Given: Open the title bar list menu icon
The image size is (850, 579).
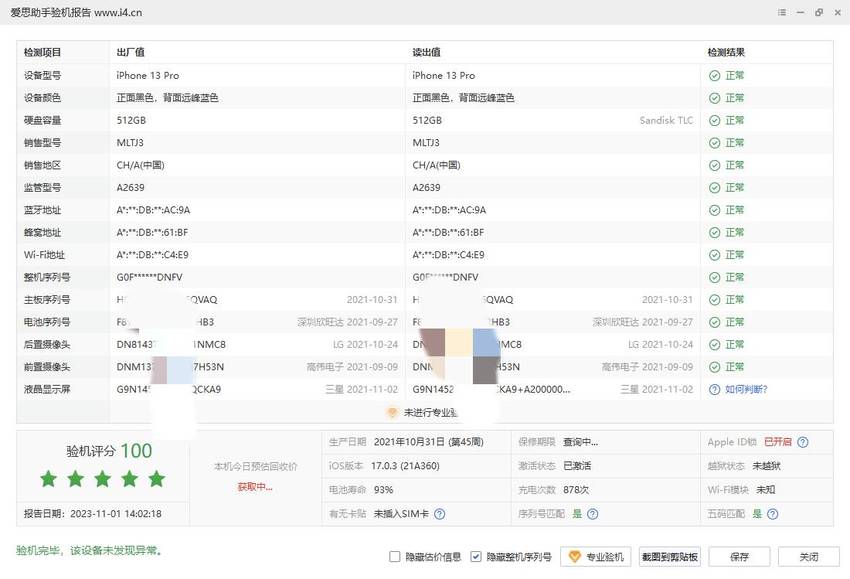Looking at the screenshot, I should pyautogui.click(x=782, y=12).
